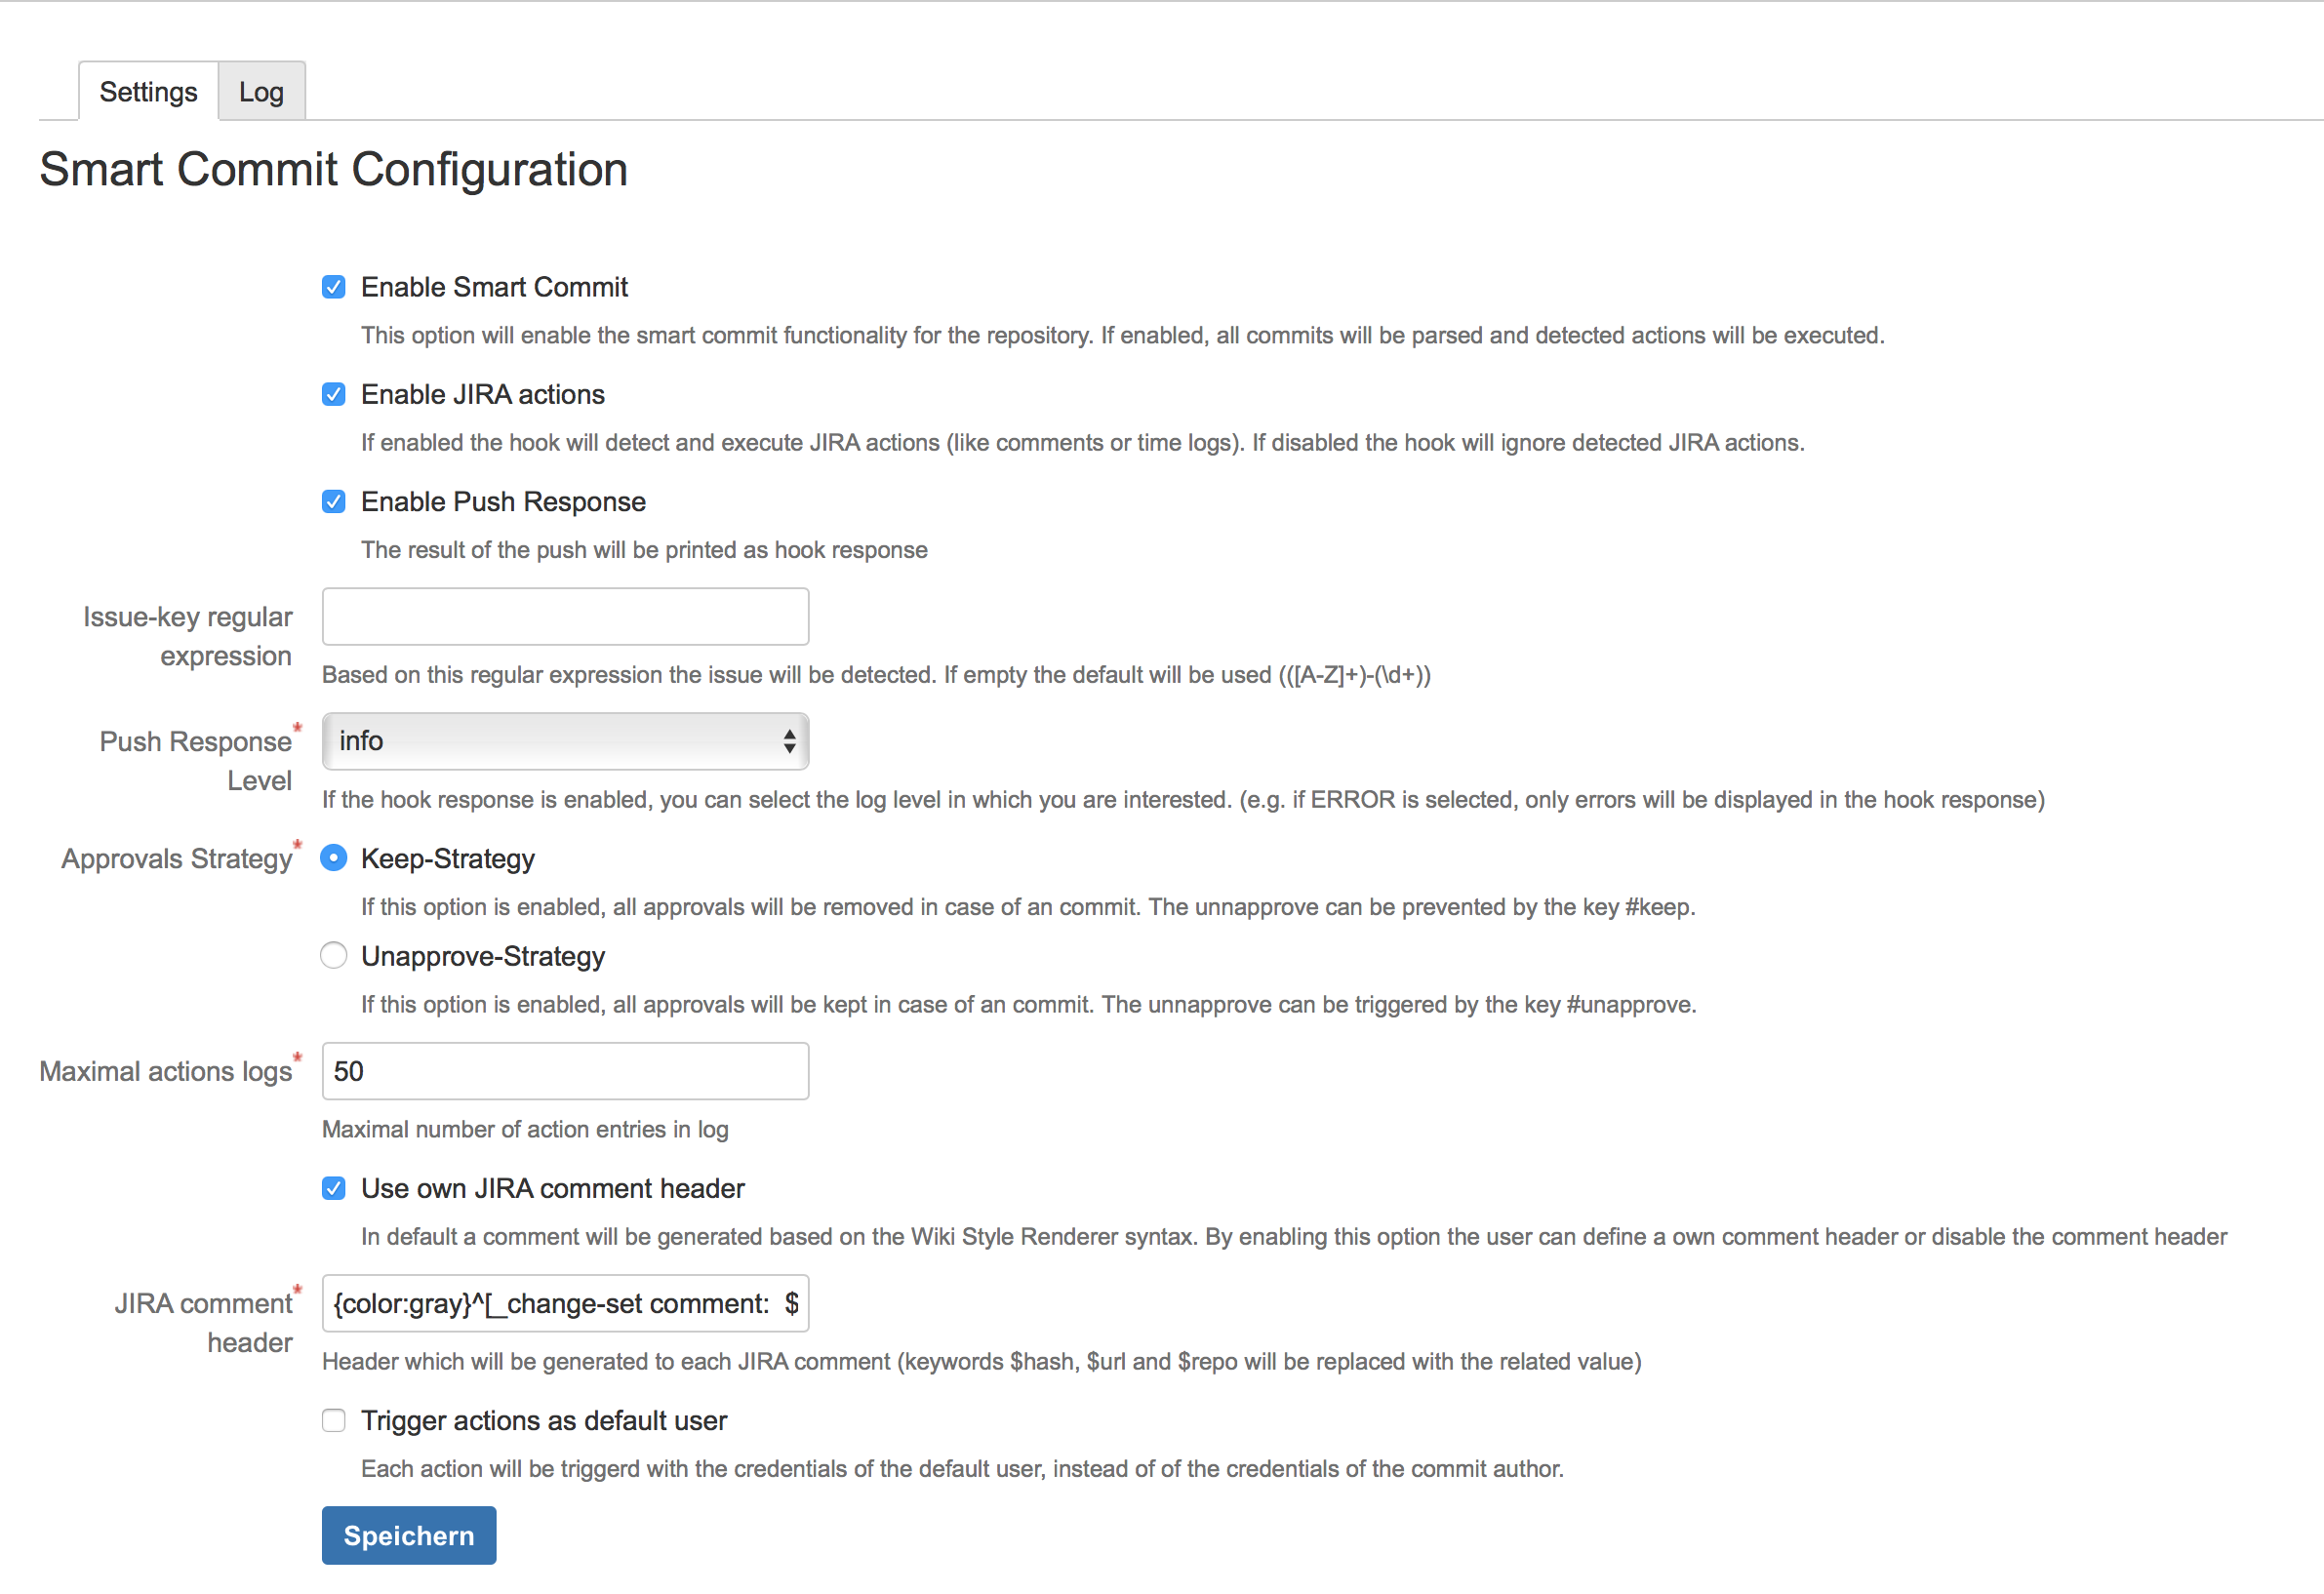This screenshot has height=1594, width=2324.
Task: Click the Keep-Strategy label text
Action: click(x=448, y=858)
